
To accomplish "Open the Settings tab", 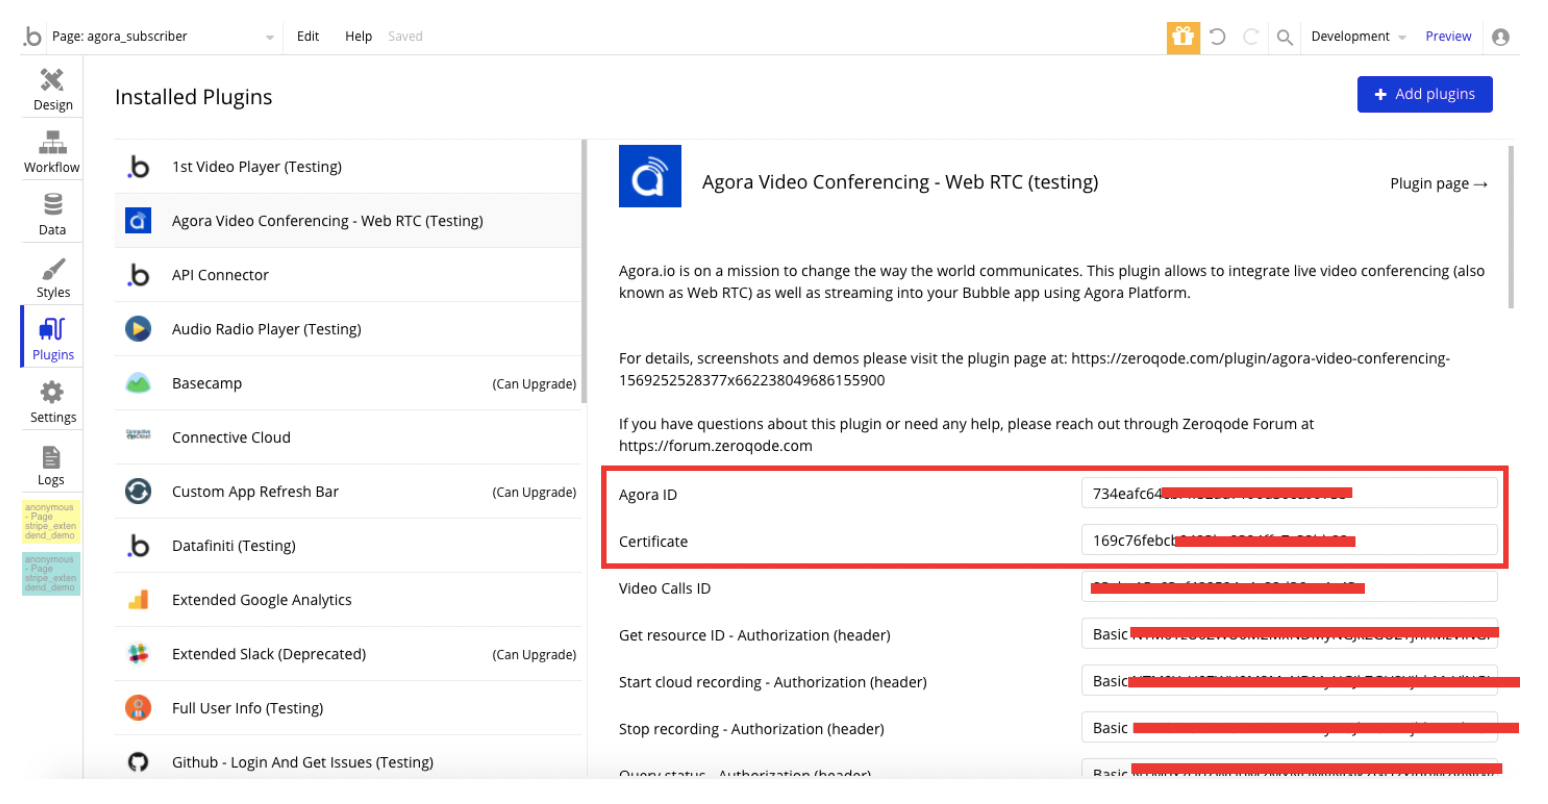I will [x=53, y=403].
